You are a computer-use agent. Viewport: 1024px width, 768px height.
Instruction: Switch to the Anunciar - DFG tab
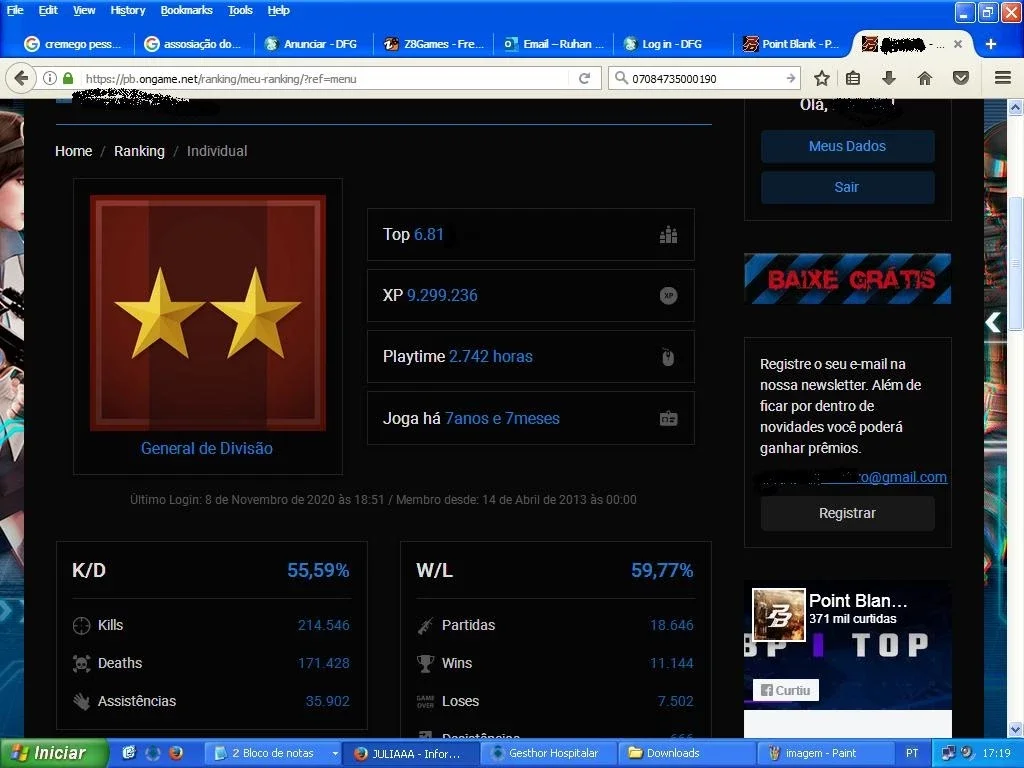312,44
